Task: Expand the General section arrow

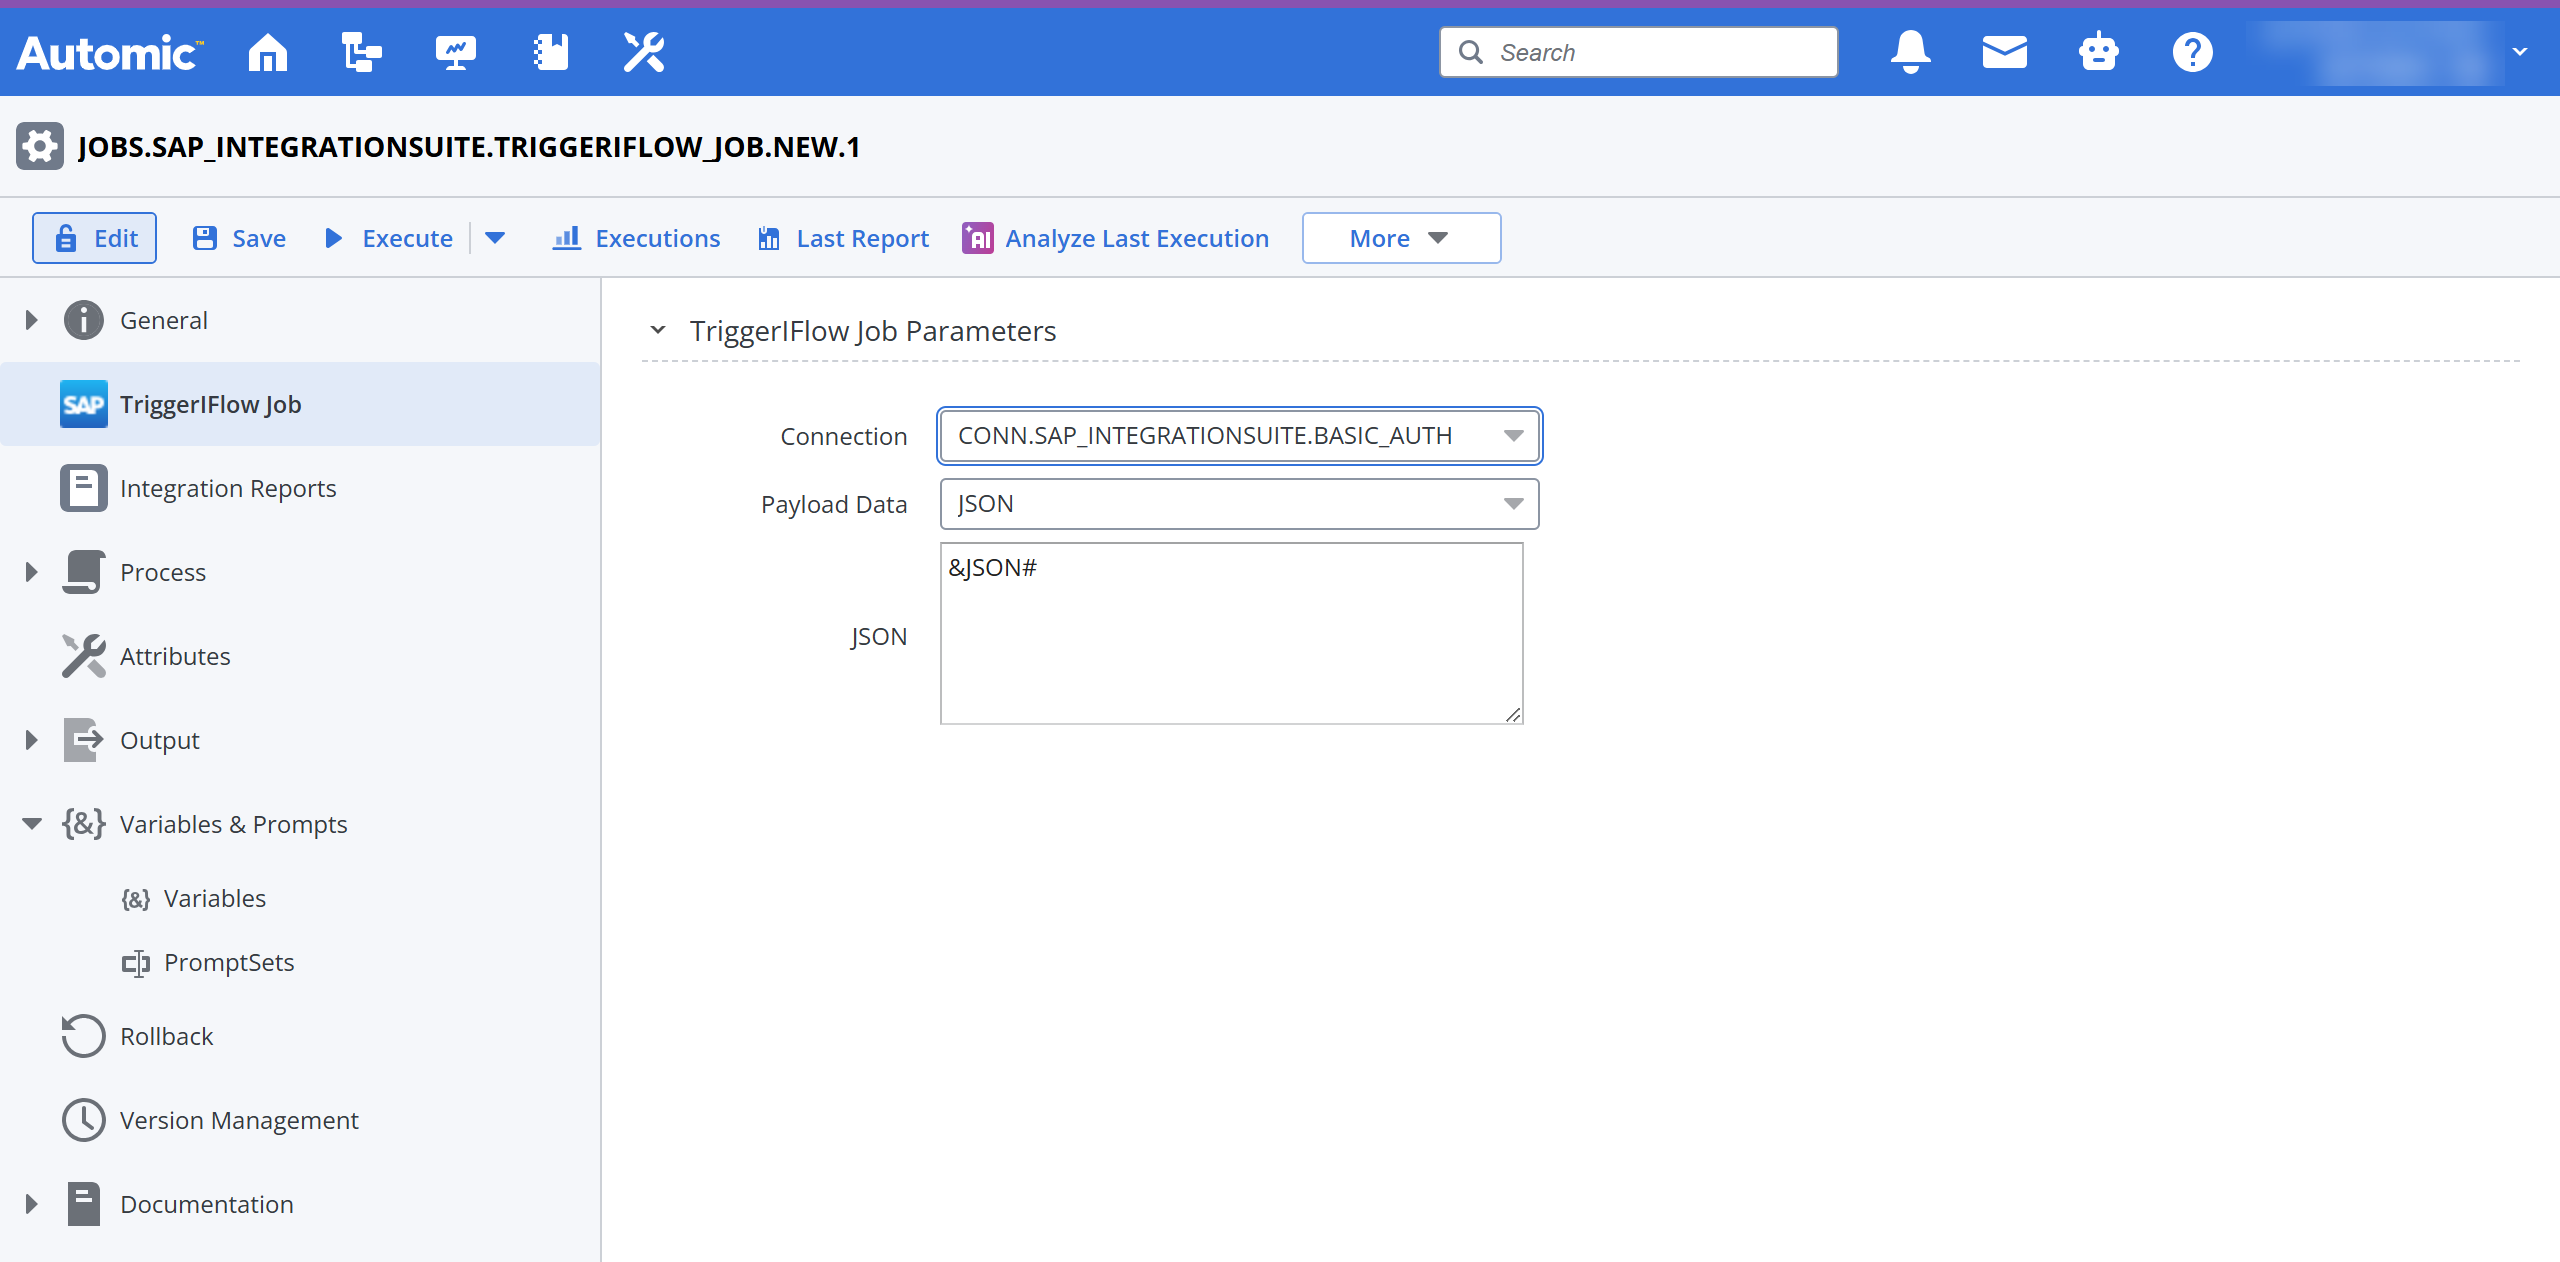Action: (31, 320)
